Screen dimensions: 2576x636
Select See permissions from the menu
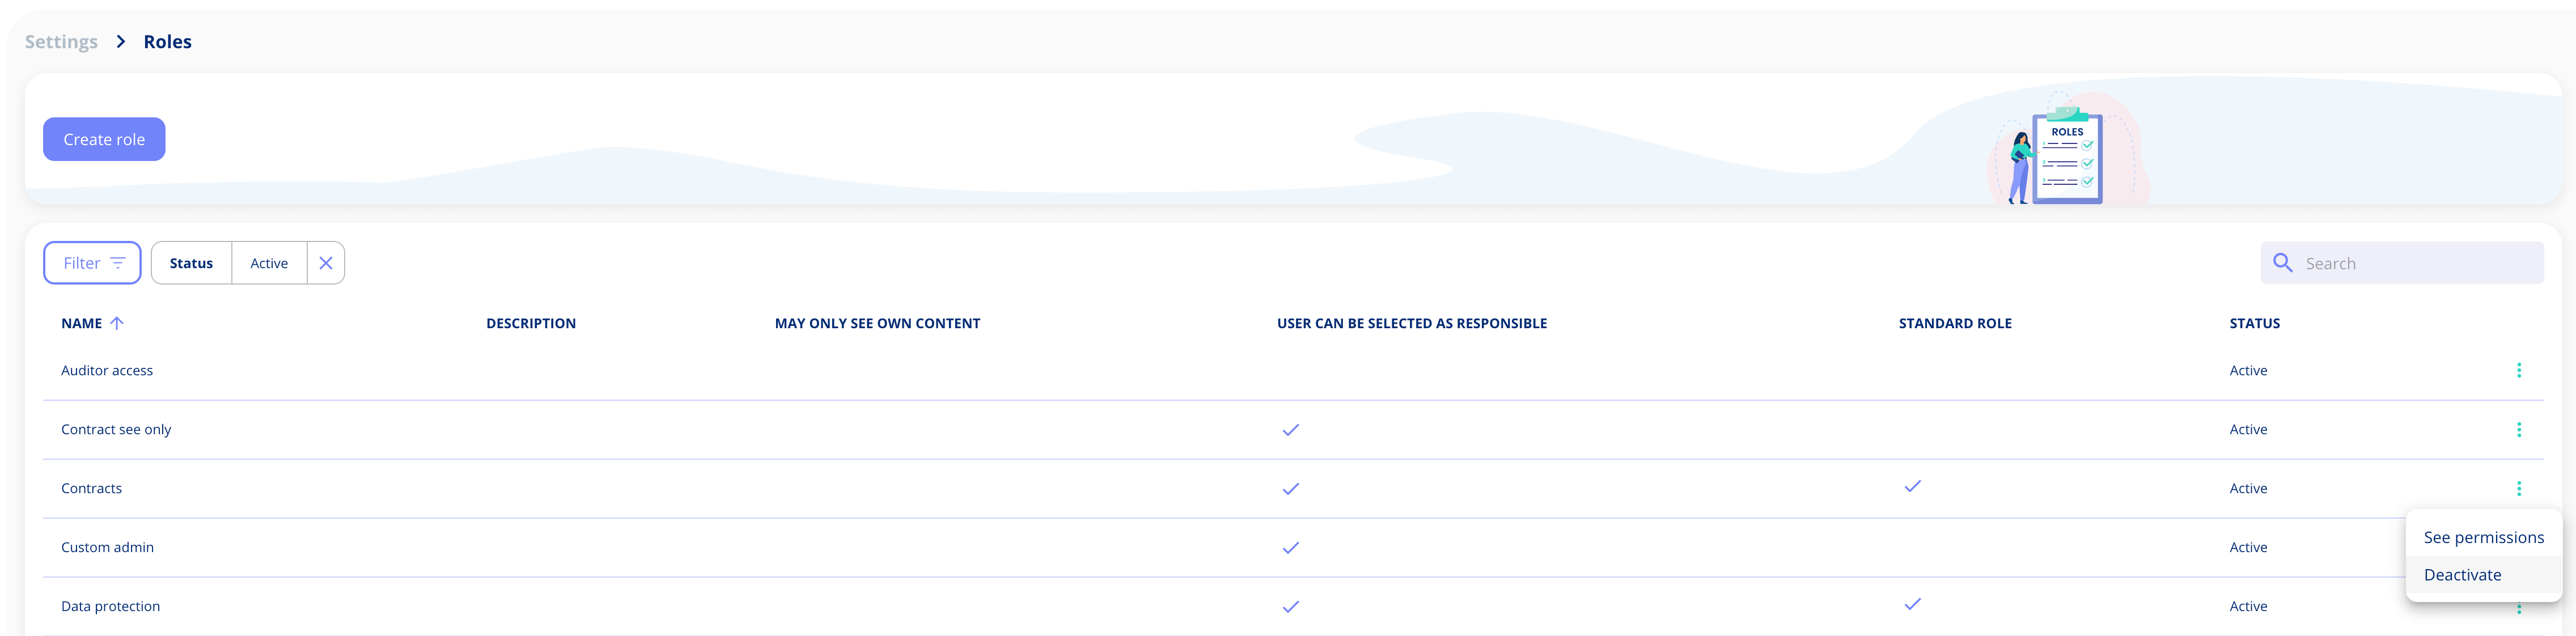pos(2483,537)
